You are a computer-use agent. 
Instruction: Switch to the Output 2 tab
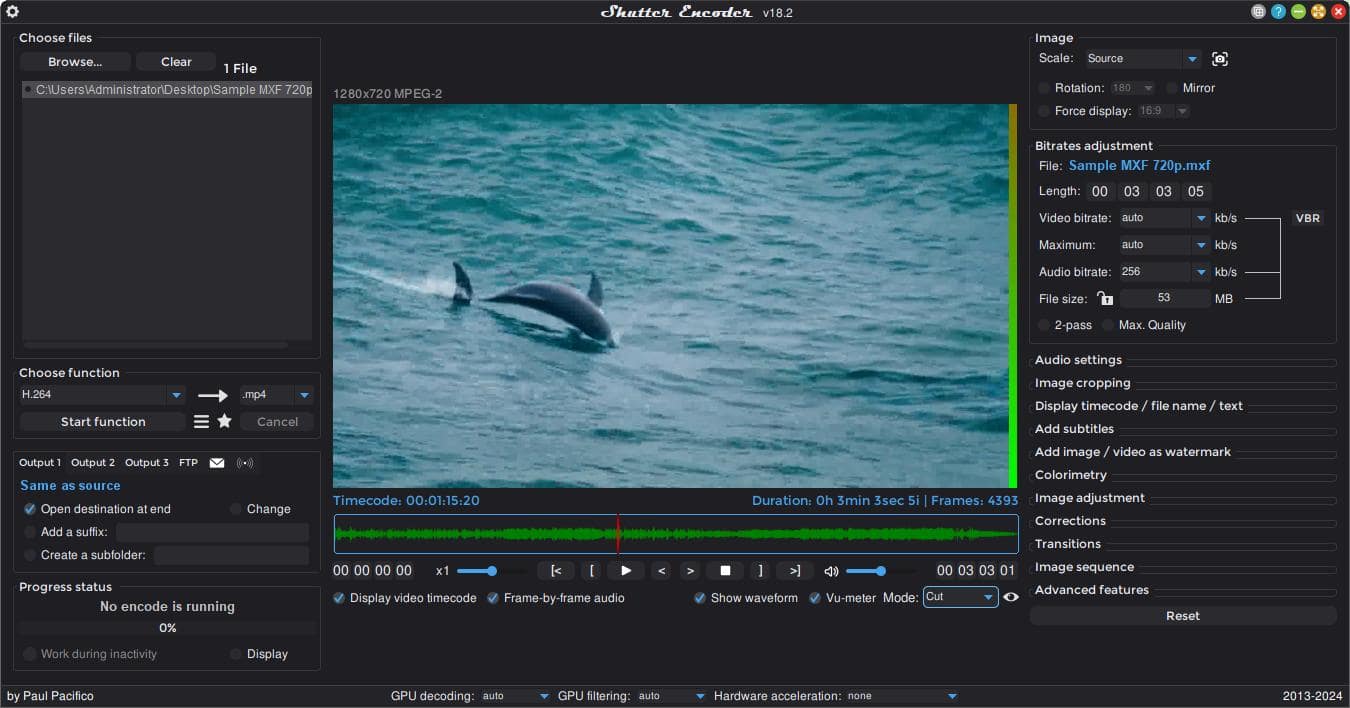tap(92, 463)
